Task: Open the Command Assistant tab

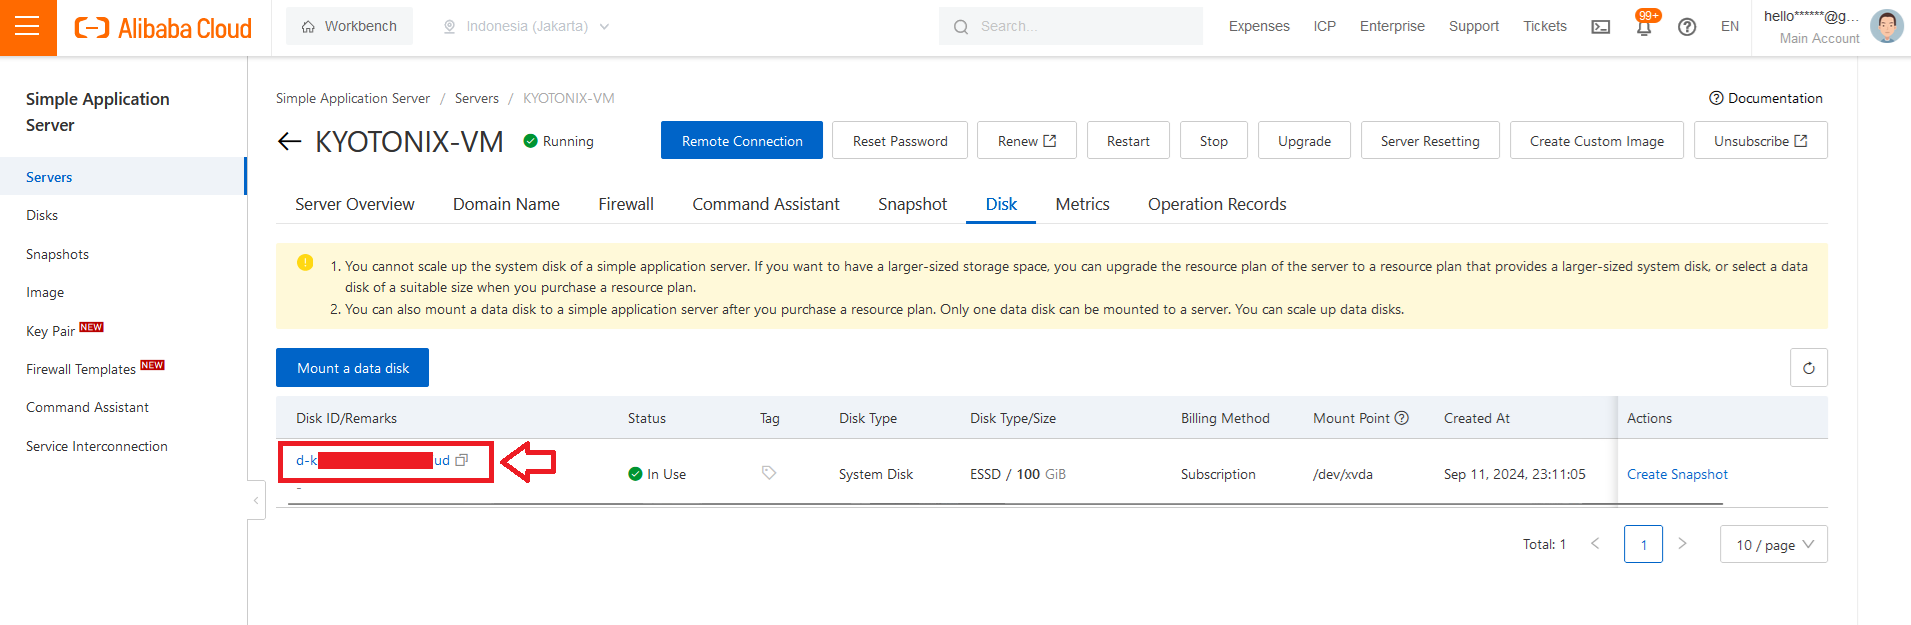Action: click(x=766, y=204)
